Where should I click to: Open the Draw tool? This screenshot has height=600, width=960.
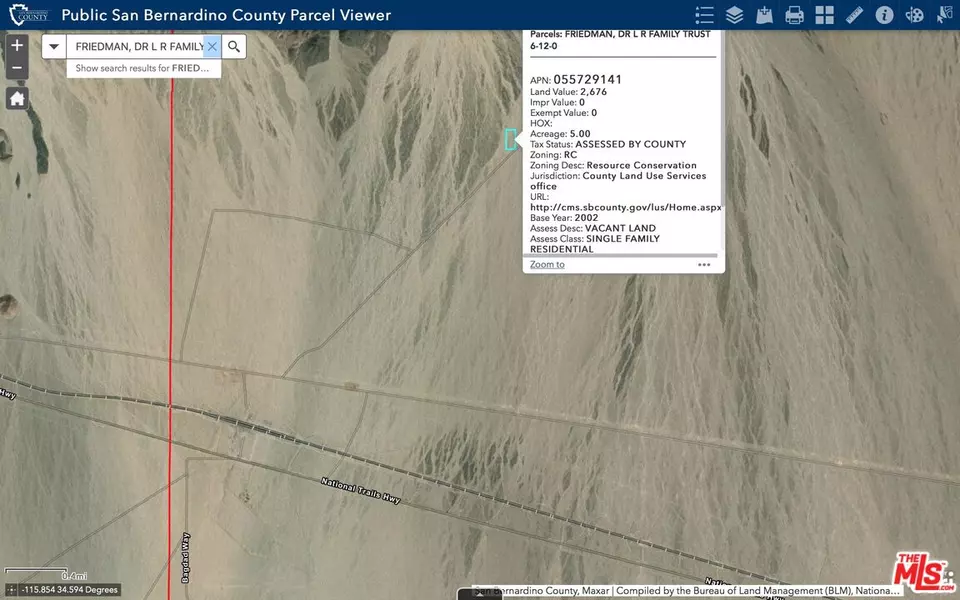[x=912, y=15]
